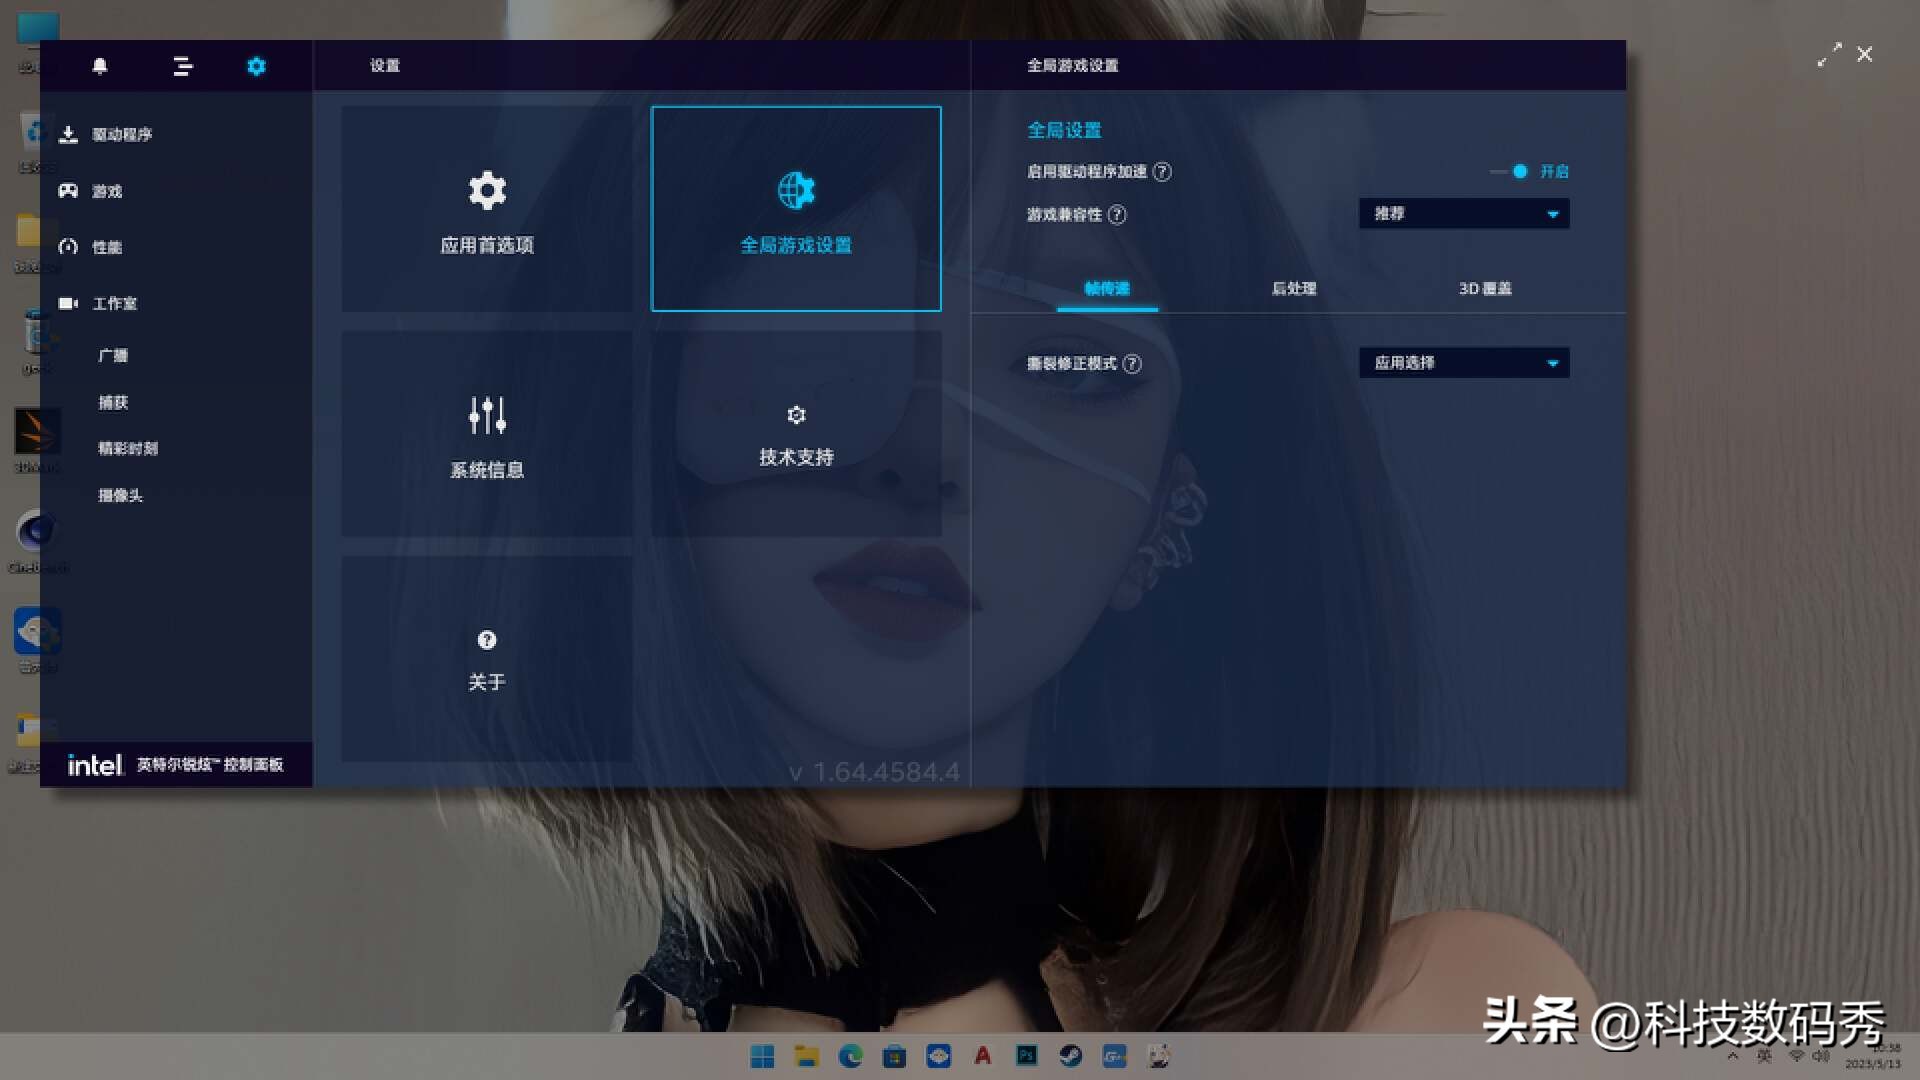The width and height of the screenshot is (1920, 1080).
Task: Go to the 性能 performance section
Action: tap(106, 247)
